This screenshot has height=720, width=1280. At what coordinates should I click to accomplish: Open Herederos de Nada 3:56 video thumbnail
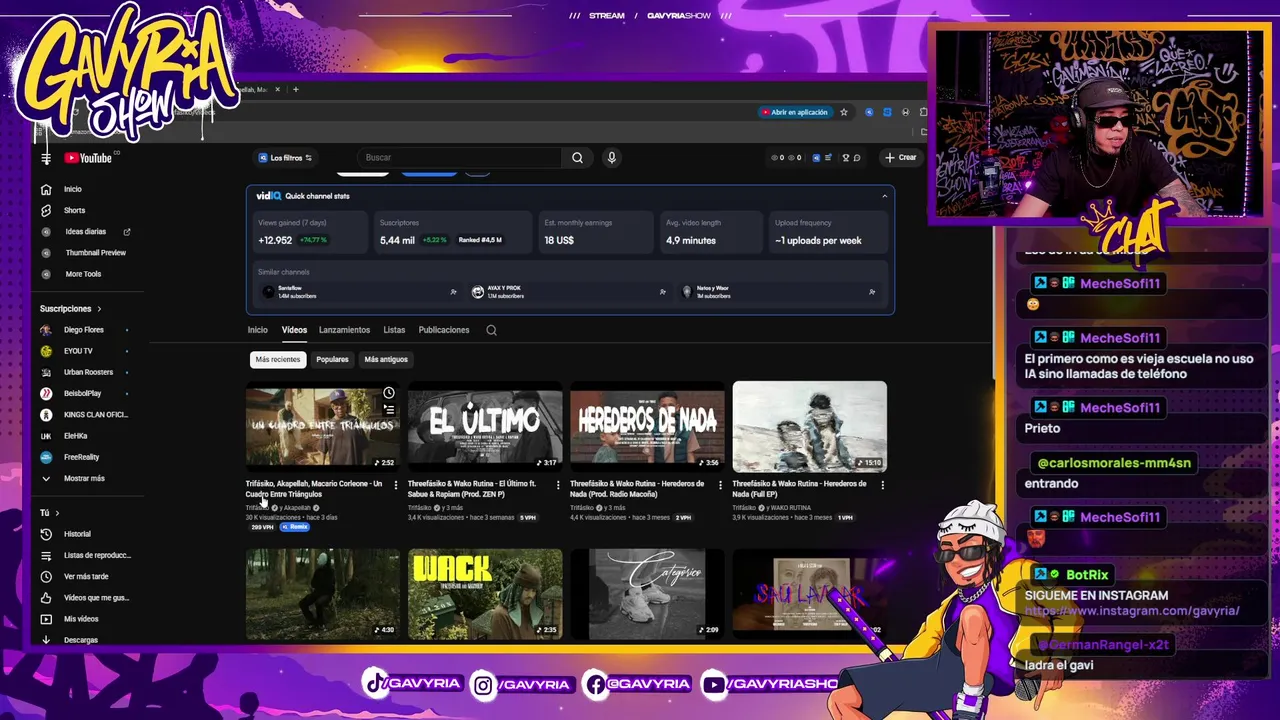(x=647, y=426)
